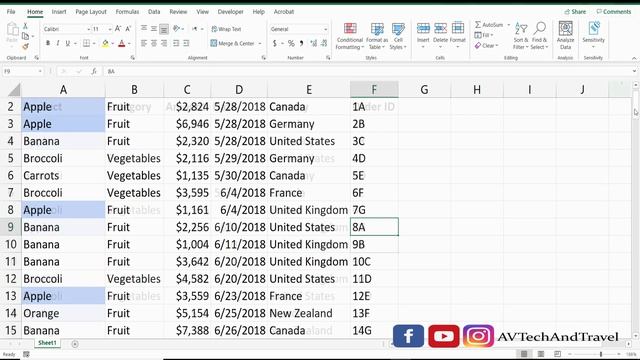Increase indent in Alignment group
Viewport: 640px width, 360px height.
tap(186, 43)
